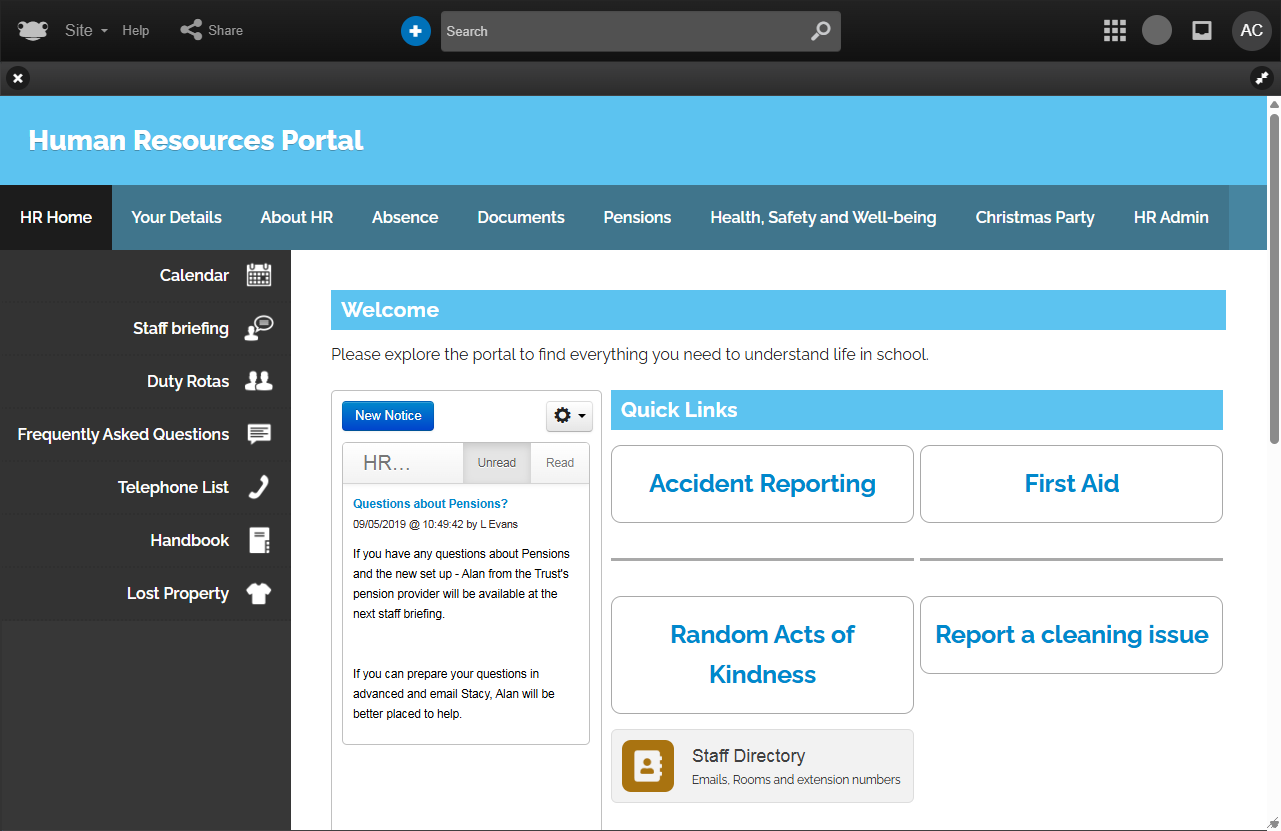
Task: Open the Accident Reporting quick link
Action: (762, 484)
